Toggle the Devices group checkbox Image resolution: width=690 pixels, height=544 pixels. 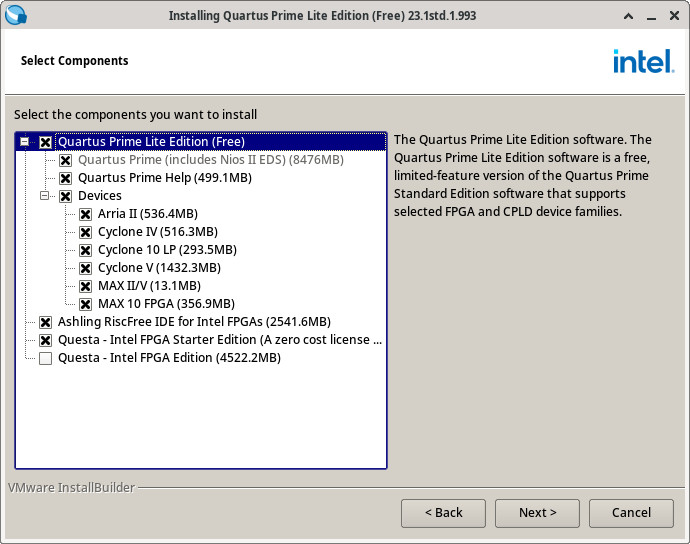(x=66, y=196)
